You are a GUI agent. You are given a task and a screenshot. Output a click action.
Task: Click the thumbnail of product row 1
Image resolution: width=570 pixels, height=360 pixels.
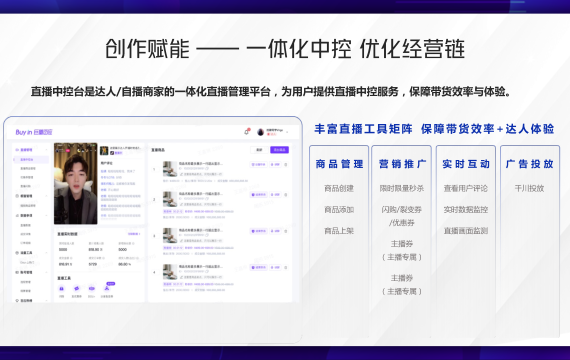coord(170,169)
